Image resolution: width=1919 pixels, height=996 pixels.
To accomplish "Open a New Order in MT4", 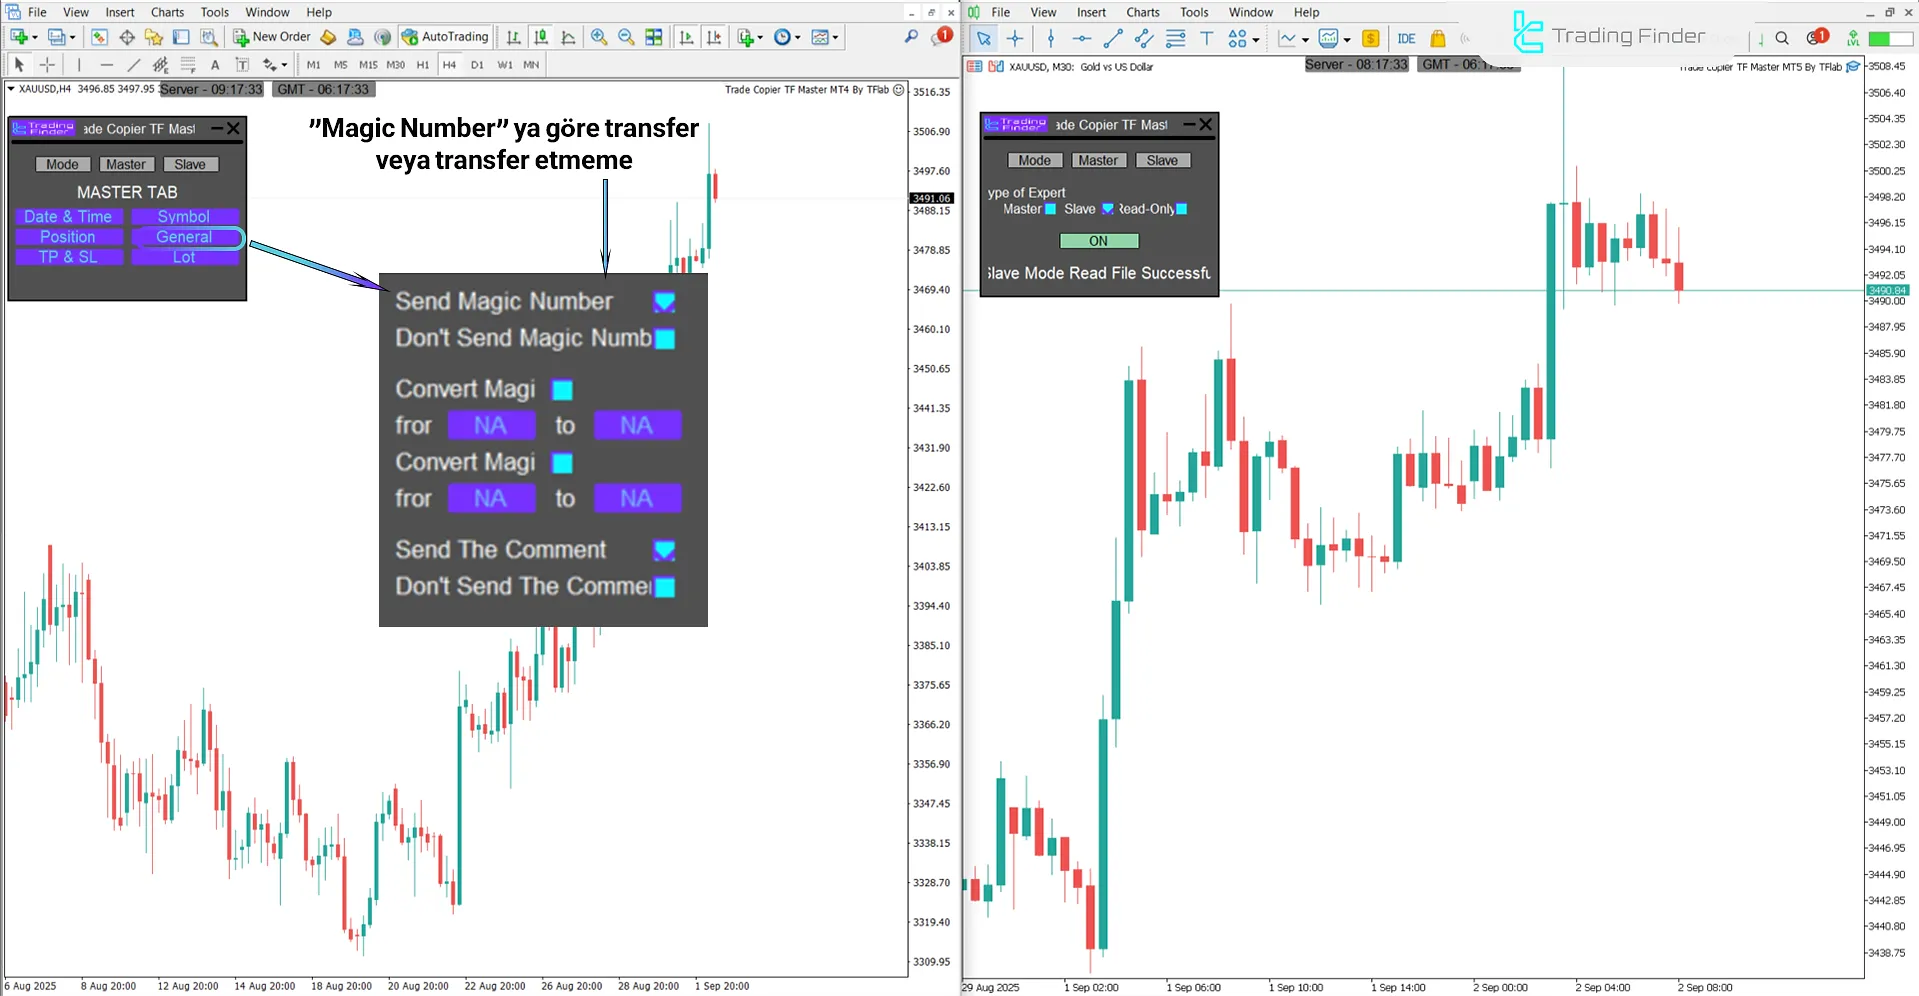I will click(x=270, y=36).
